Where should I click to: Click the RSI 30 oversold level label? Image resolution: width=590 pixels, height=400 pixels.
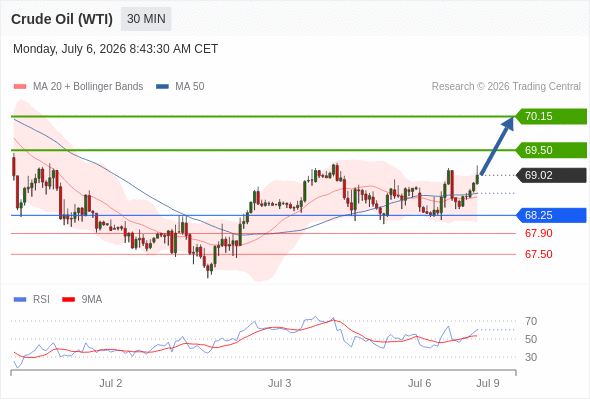pos(531,357)
